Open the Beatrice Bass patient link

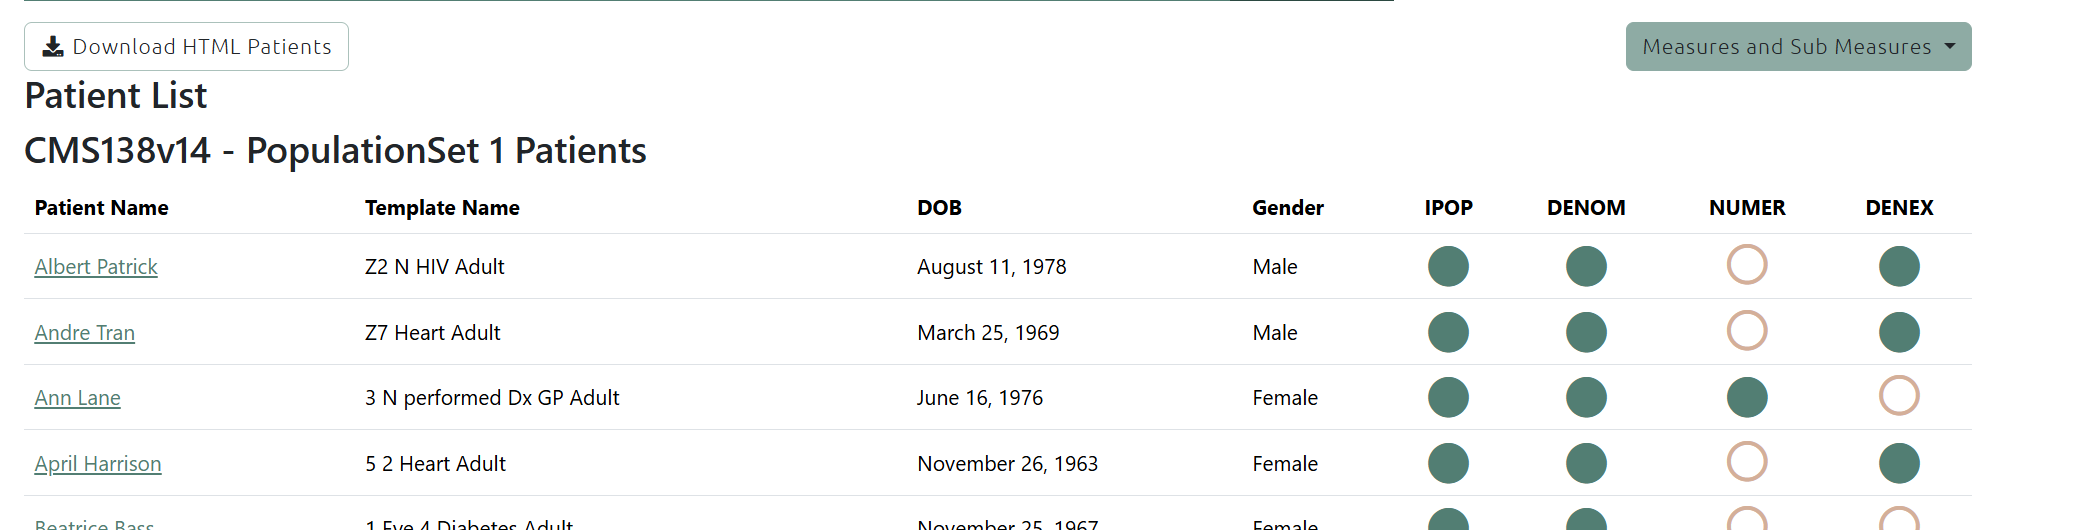(x=94, y=523)
